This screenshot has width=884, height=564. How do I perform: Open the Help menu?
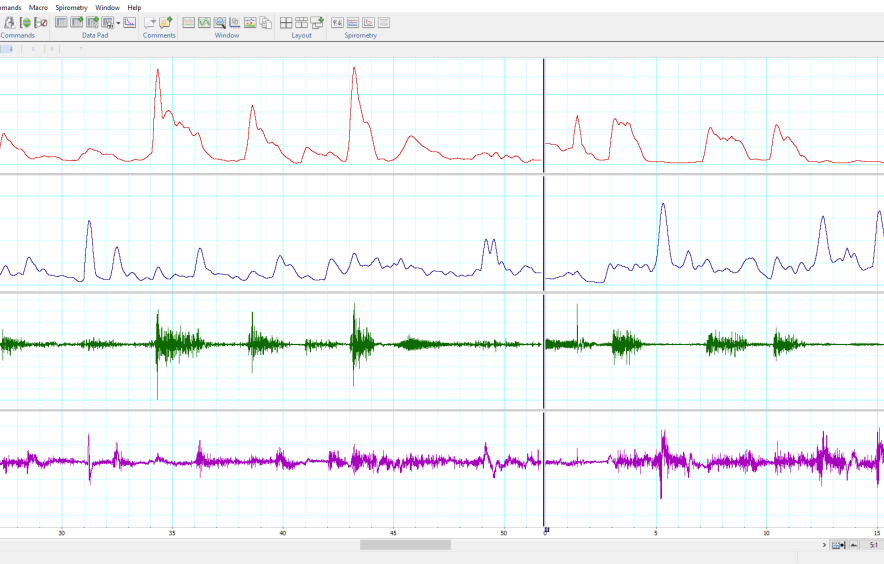coord(134,7)
